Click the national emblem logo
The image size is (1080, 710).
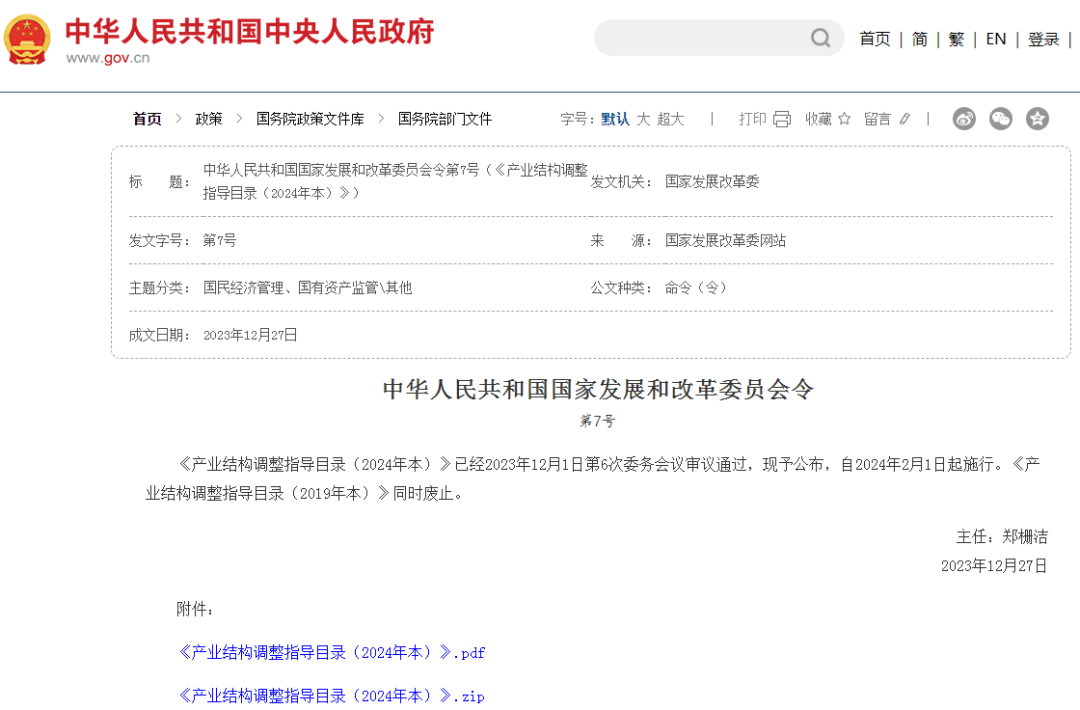27,40
